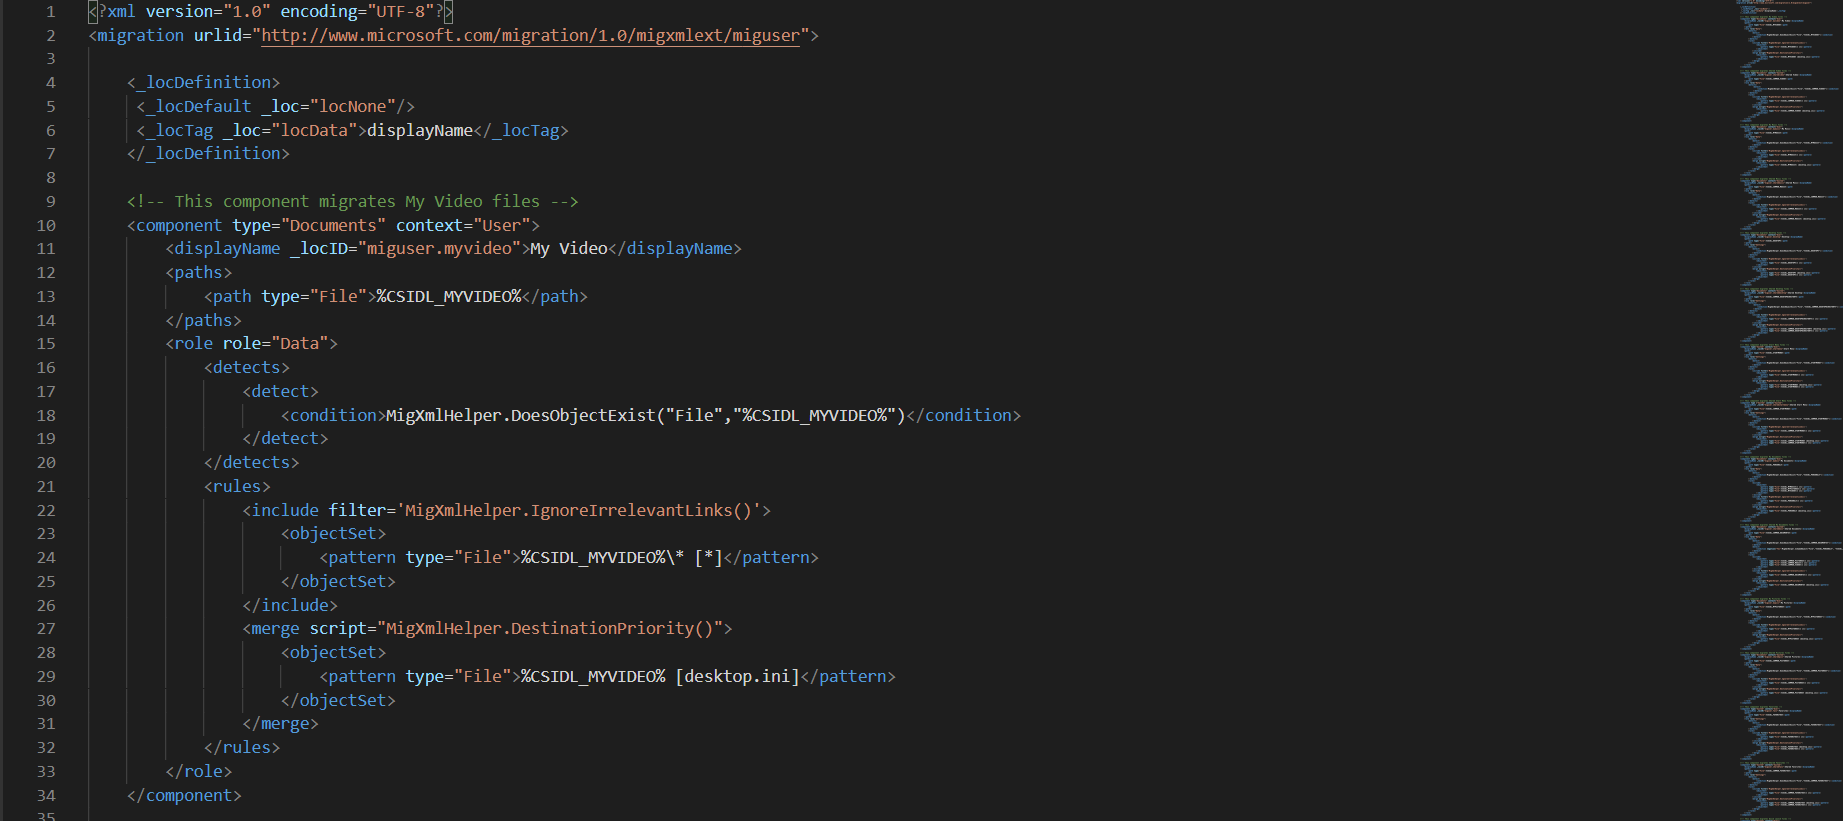Open the microsoft.com migration URL link
Viewport: 1843px width, 821px height.
[x=530, y=36]
